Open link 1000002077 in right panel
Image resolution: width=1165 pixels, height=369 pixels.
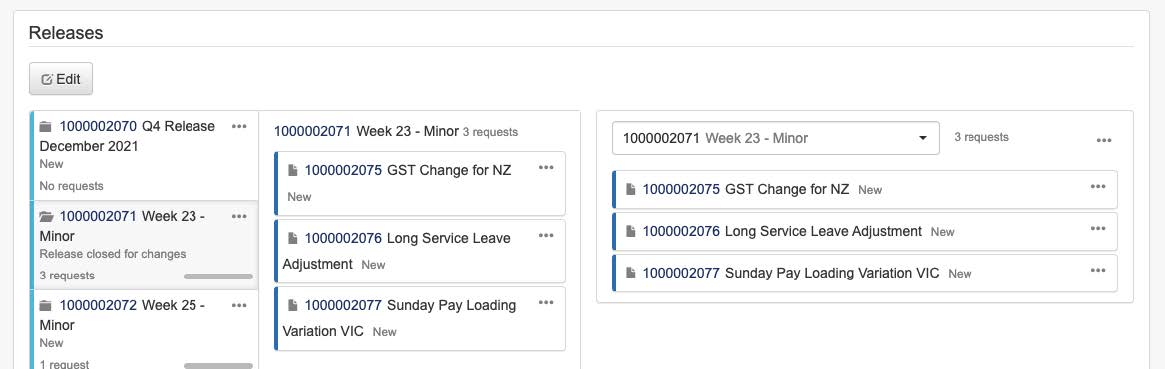point(681,272)
